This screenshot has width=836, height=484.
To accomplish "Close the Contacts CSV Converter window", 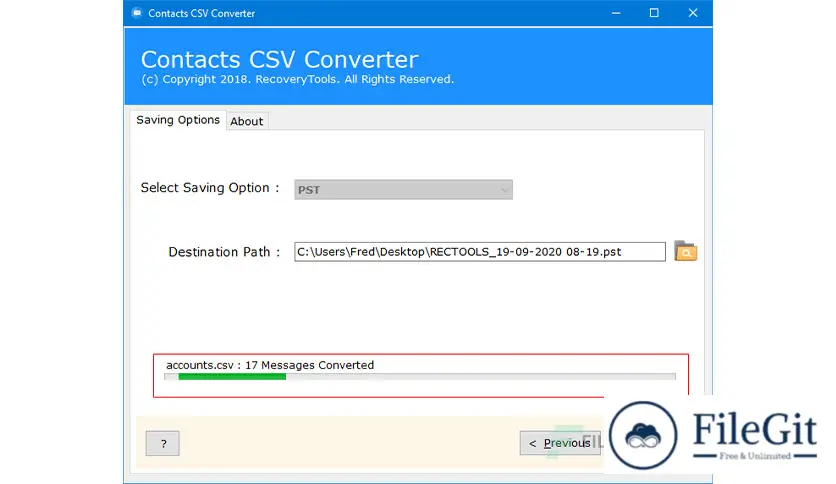I will click(x=693, y=13).
